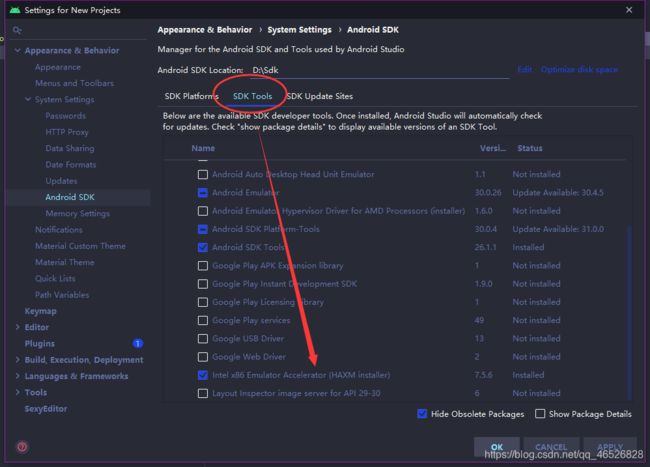Expand Languages & Frameworks node
650x467 pixels.
click(x=17, y=376)
